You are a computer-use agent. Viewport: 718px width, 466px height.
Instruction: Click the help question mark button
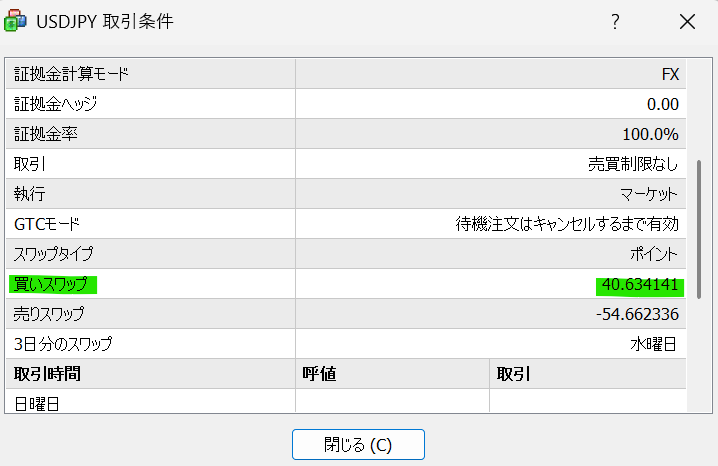616,22
